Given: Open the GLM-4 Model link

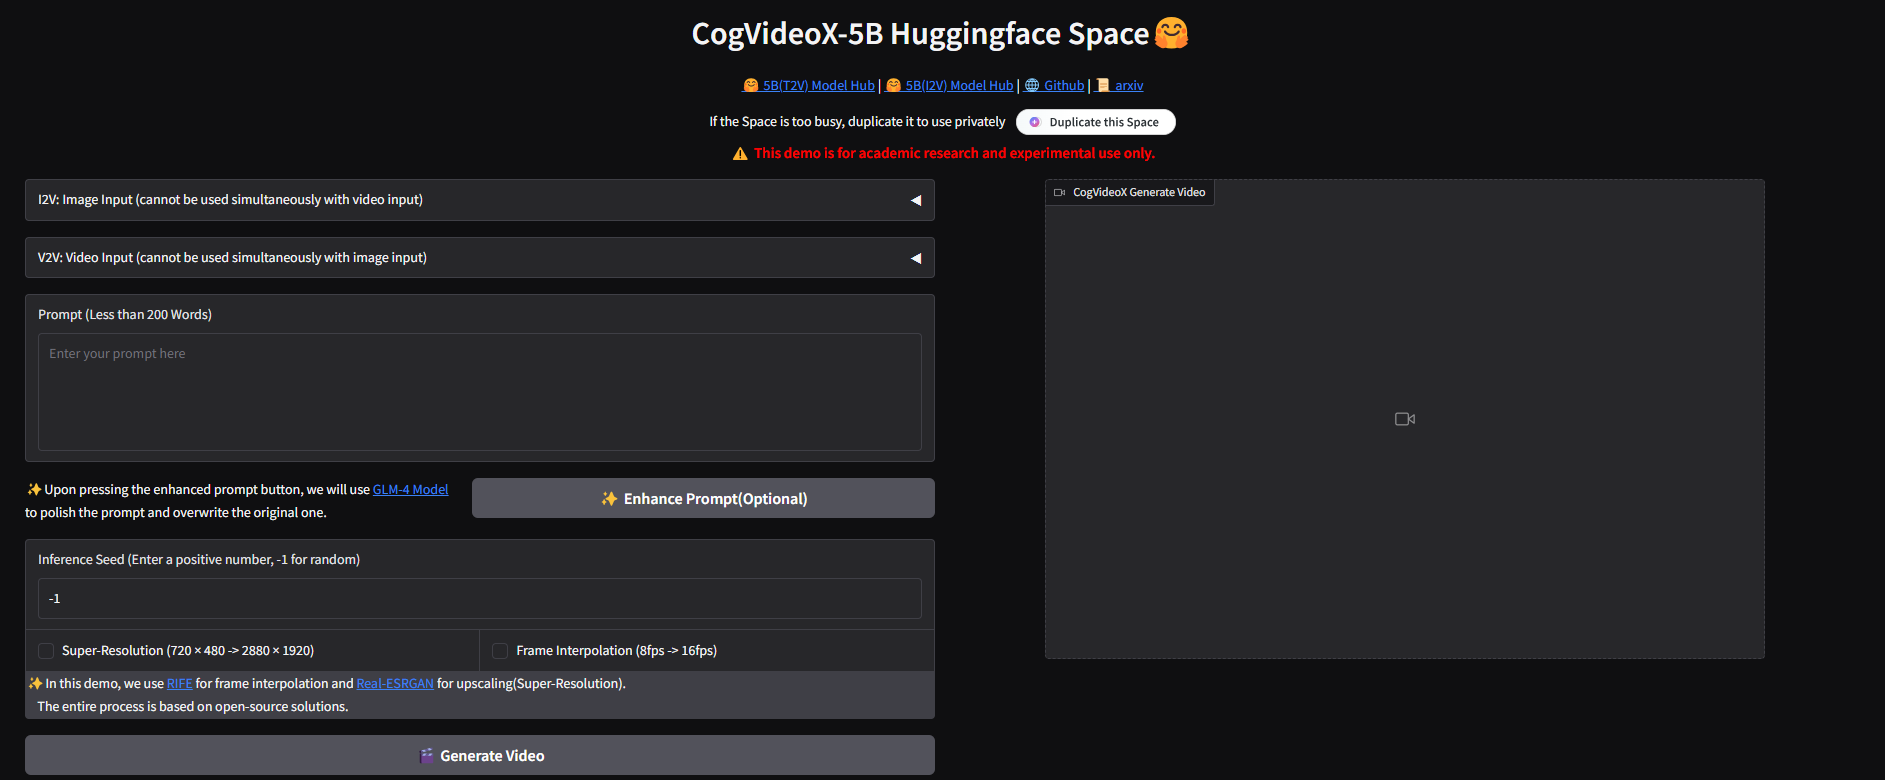Looking at the screenshot, I should click(x=410, y=490).
